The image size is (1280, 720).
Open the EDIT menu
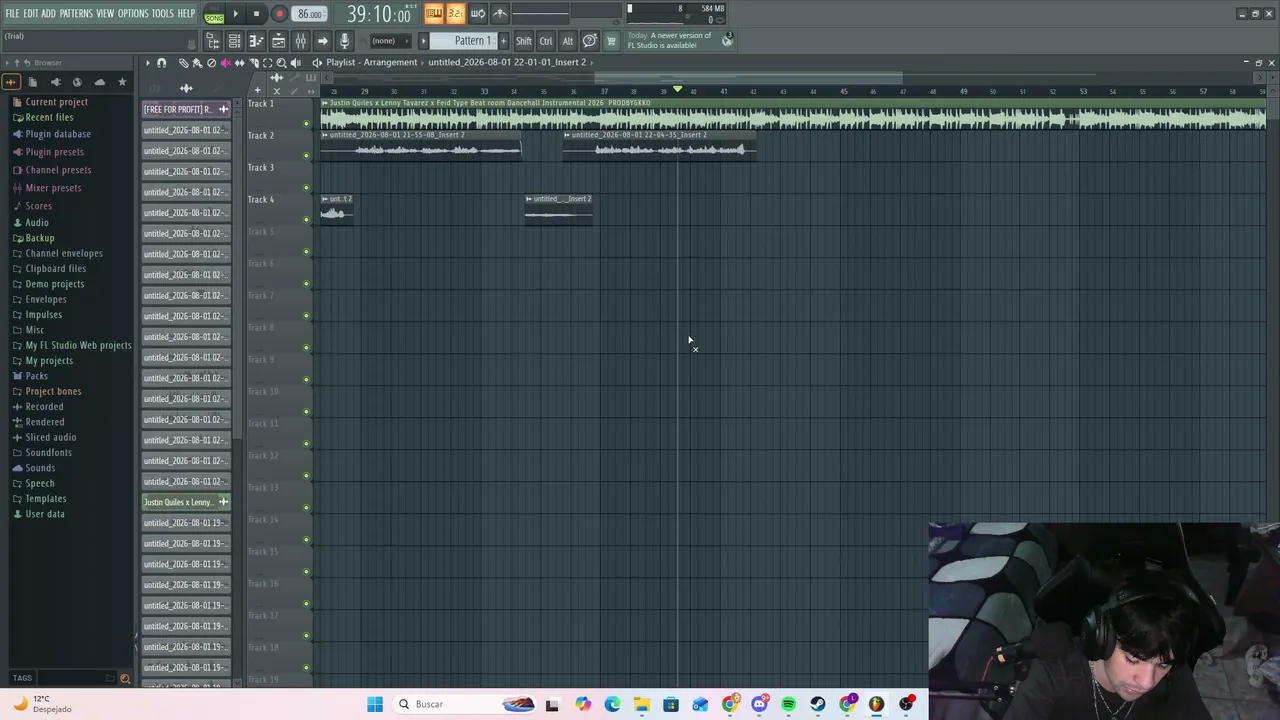(x=30, y=13)
